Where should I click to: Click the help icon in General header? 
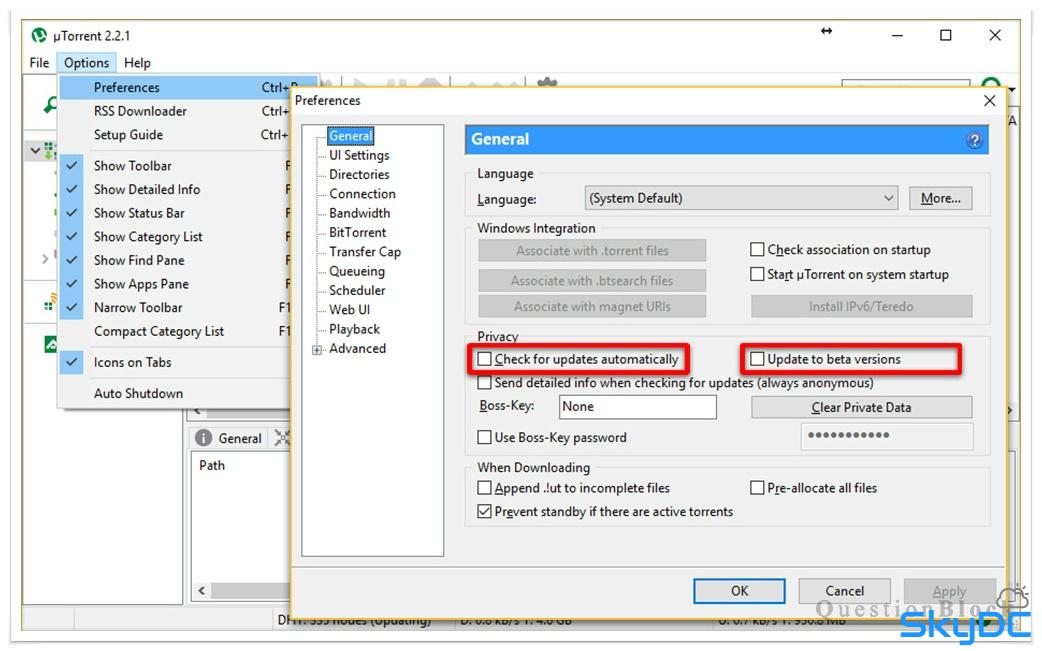(x=974, y=140)
